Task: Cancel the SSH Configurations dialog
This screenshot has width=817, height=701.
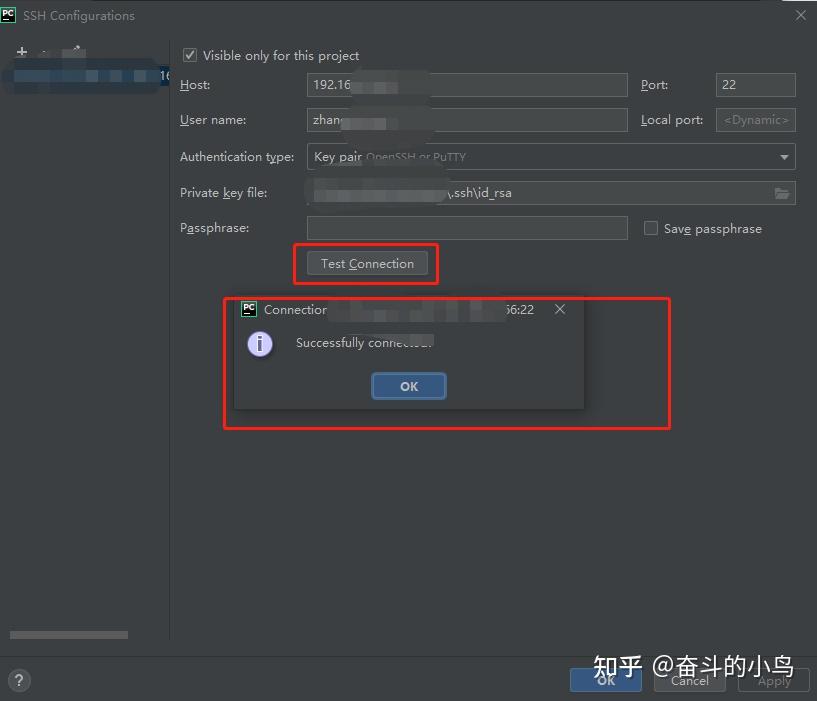Action: point(689,680)
